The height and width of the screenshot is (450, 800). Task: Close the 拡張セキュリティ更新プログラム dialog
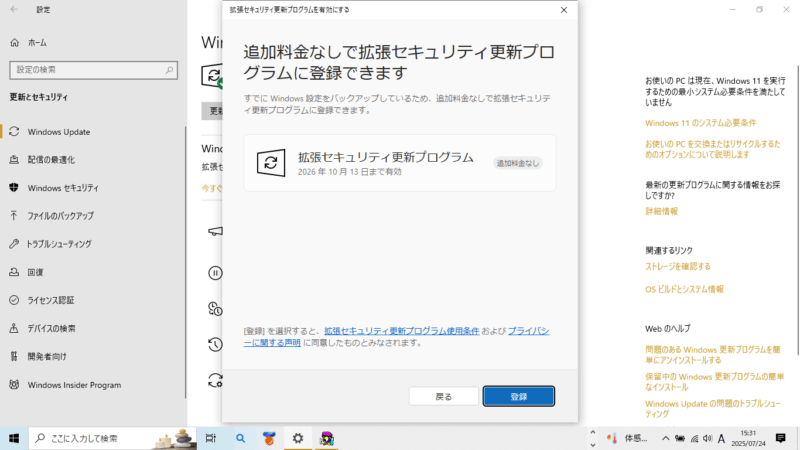(x=564, y=10)
